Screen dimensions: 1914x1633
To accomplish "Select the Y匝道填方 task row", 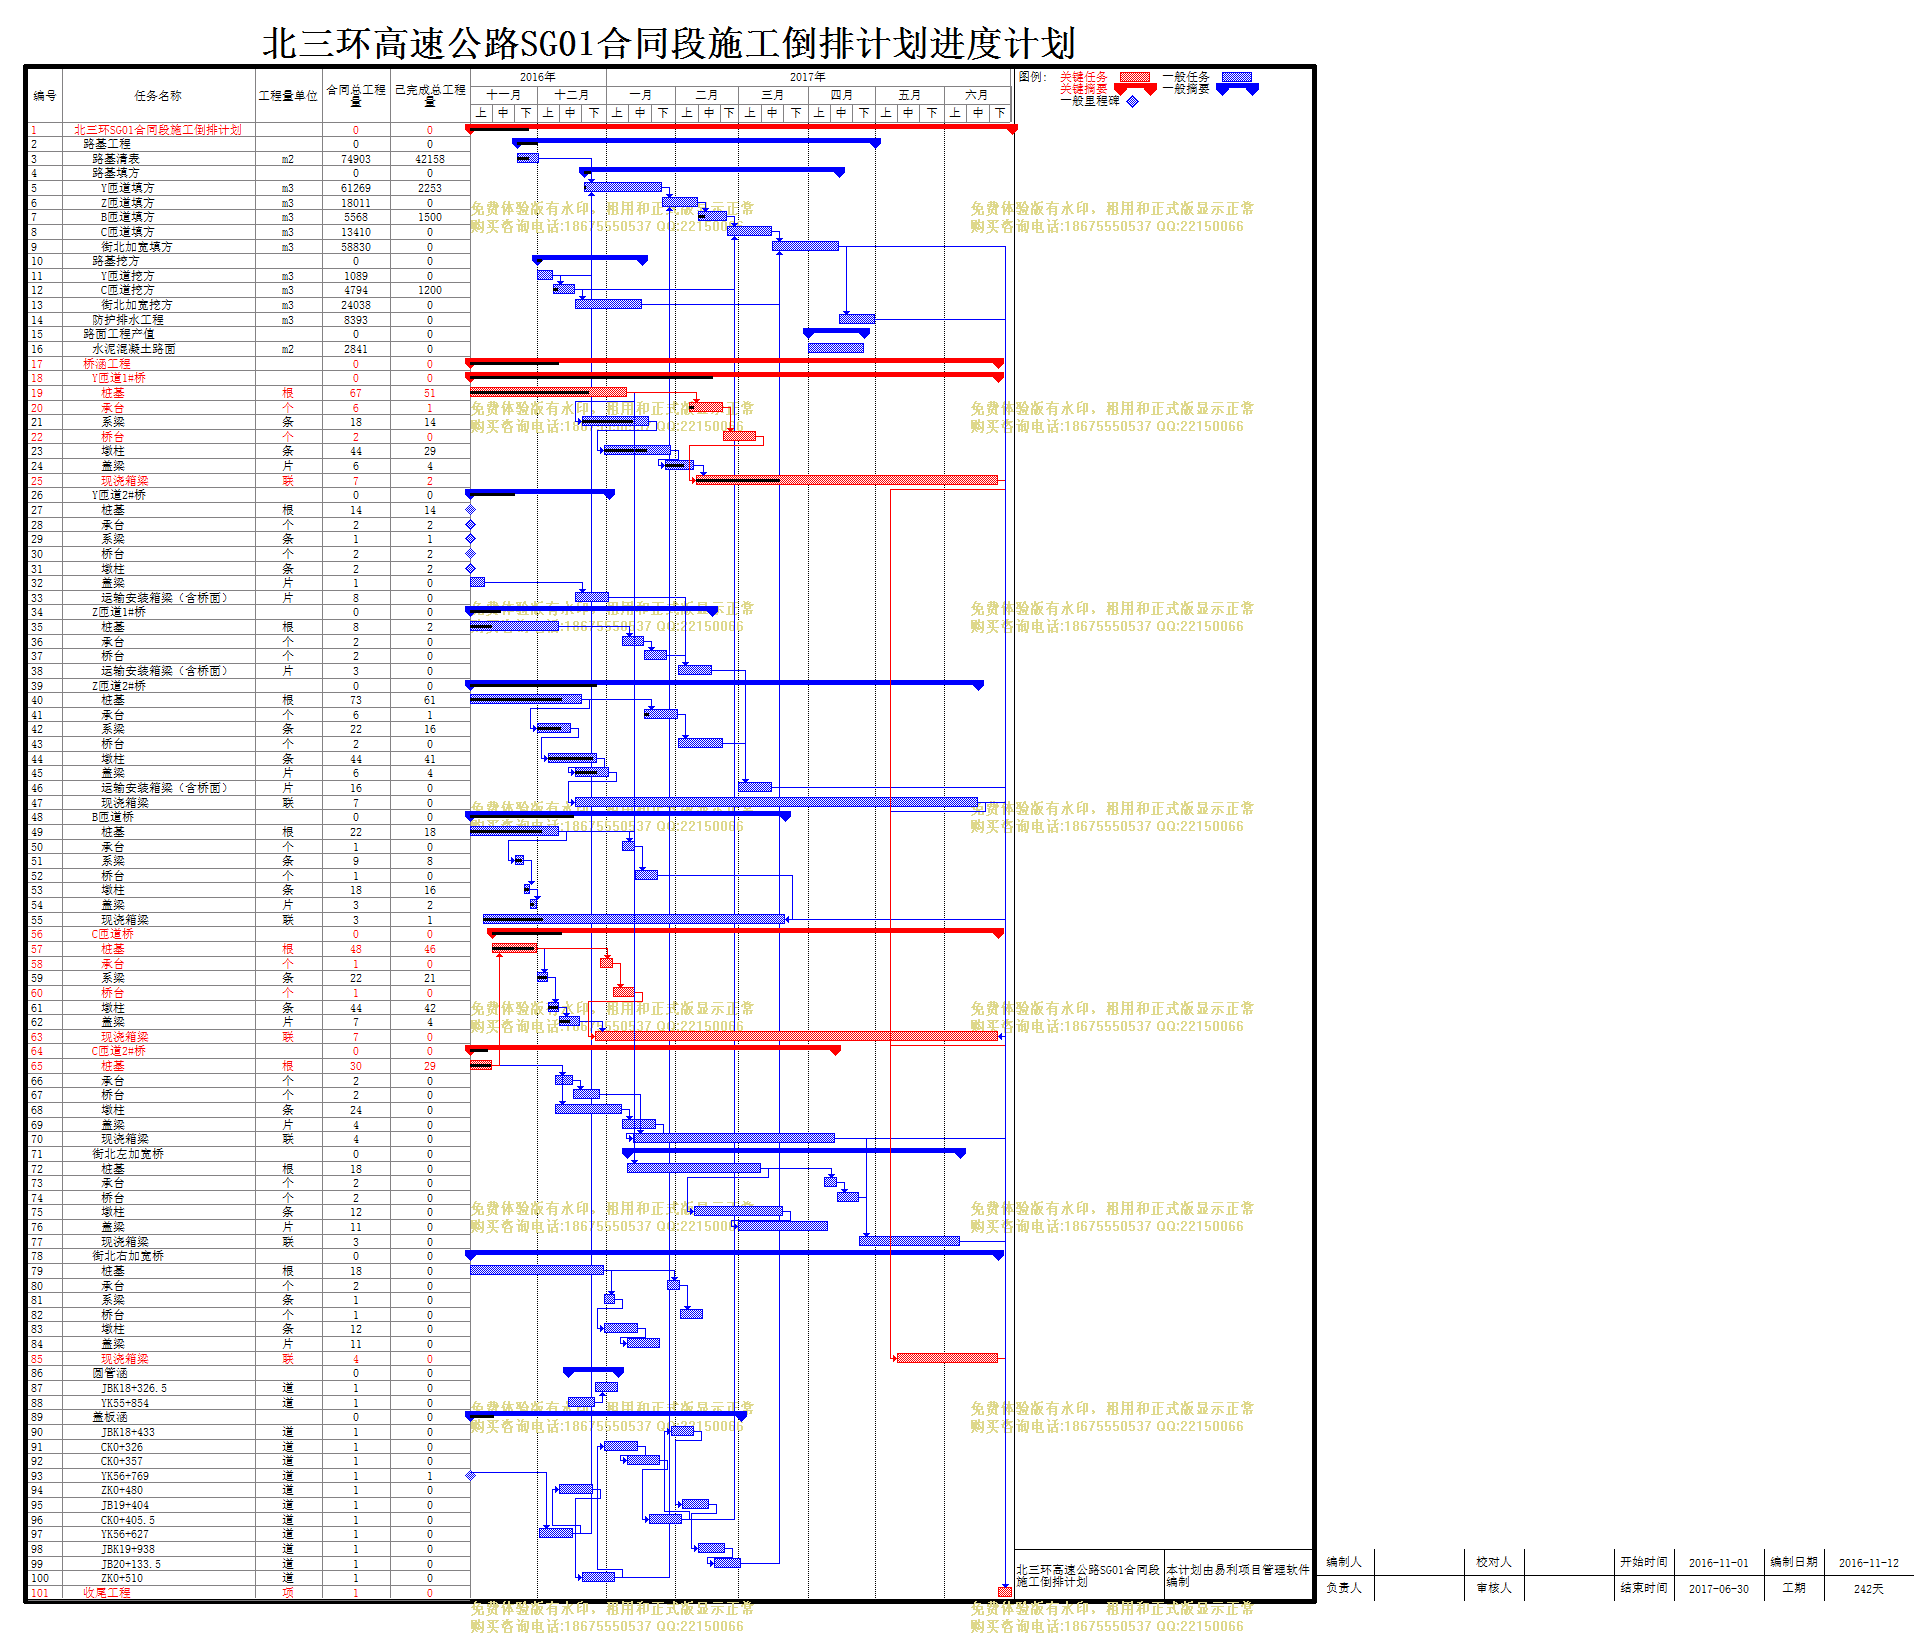I will point(248,188).
